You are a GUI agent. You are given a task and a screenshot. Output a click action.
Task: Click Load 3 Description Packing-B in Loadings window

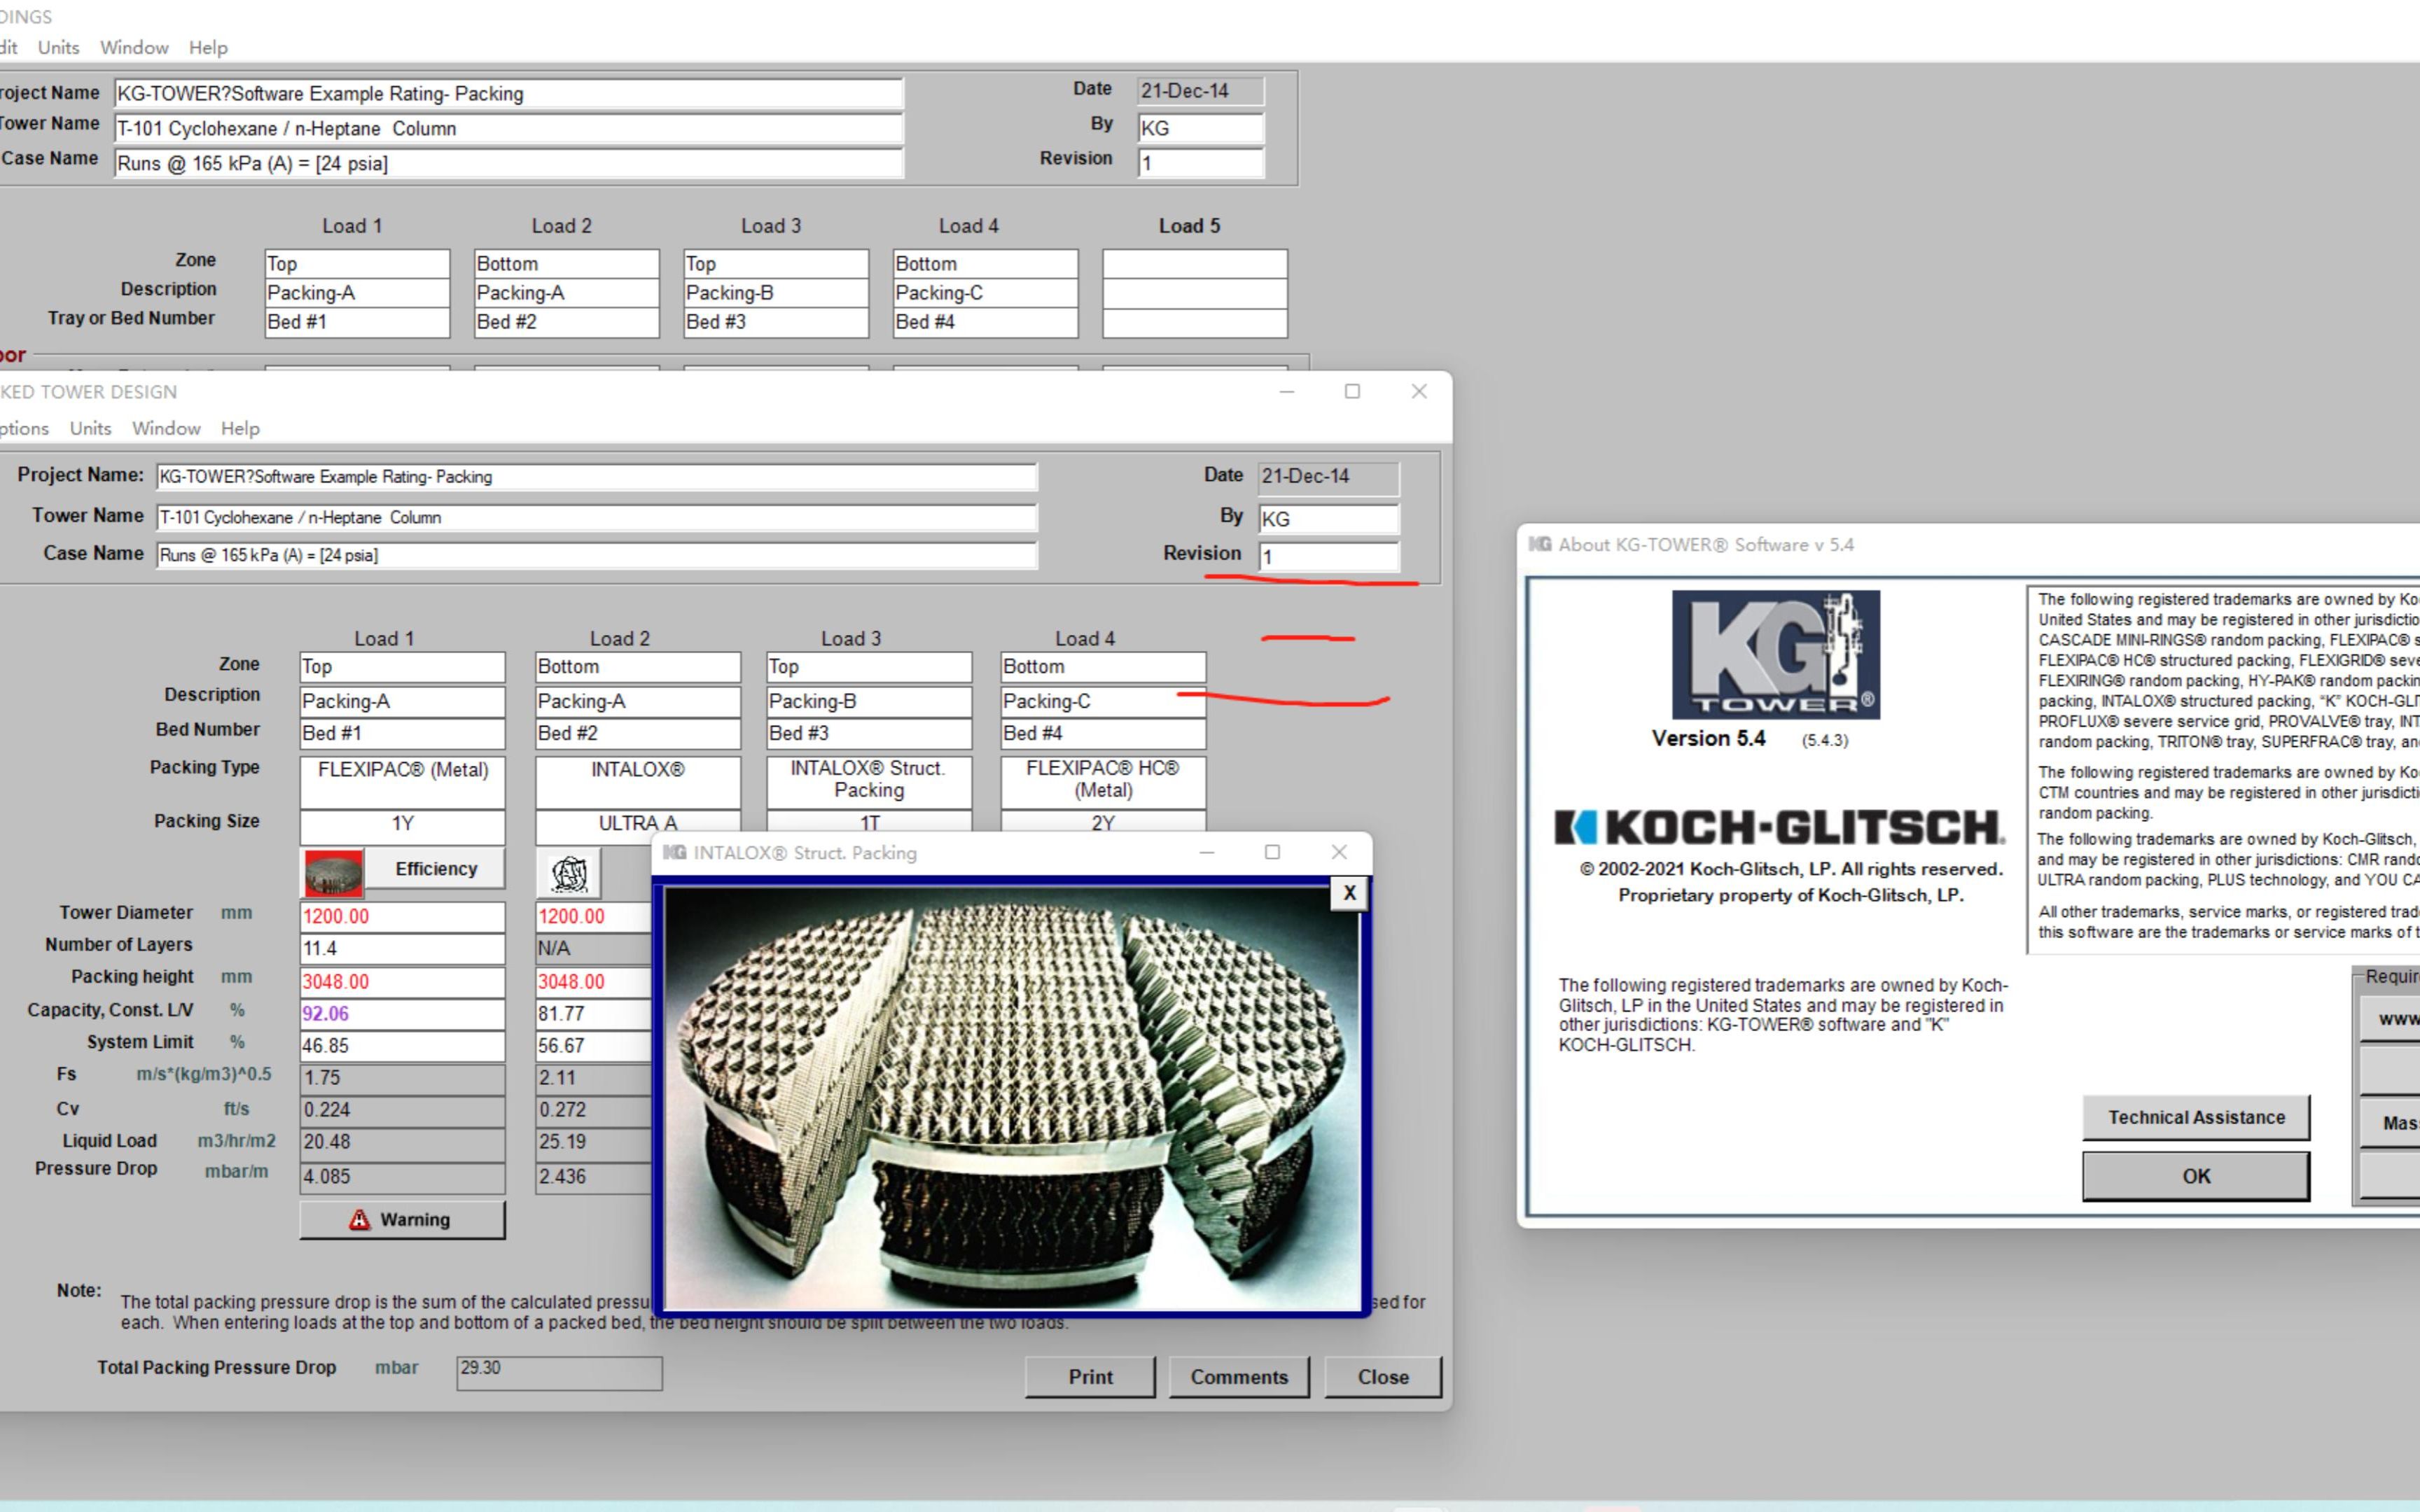coord(775,293)
